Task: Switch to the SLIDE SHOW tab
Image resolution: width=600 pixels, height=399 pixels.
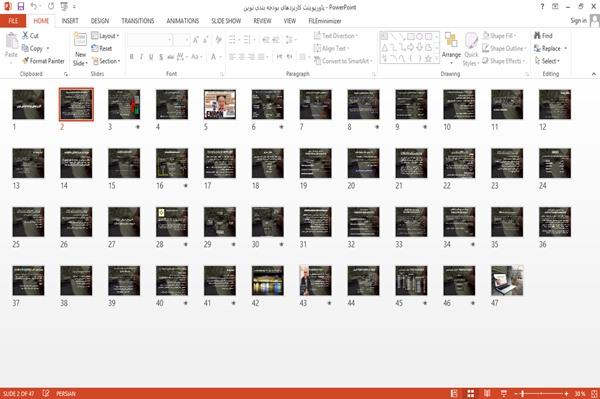Action: click(226, 21)
